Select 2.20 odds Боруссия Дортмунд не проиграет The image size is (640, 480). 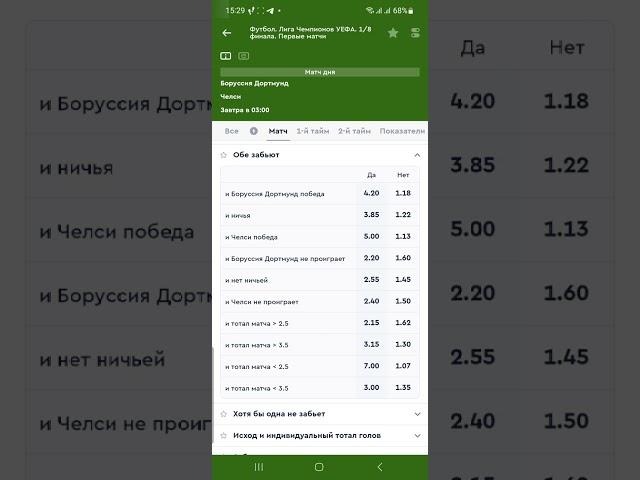click(x=371, y=258)
